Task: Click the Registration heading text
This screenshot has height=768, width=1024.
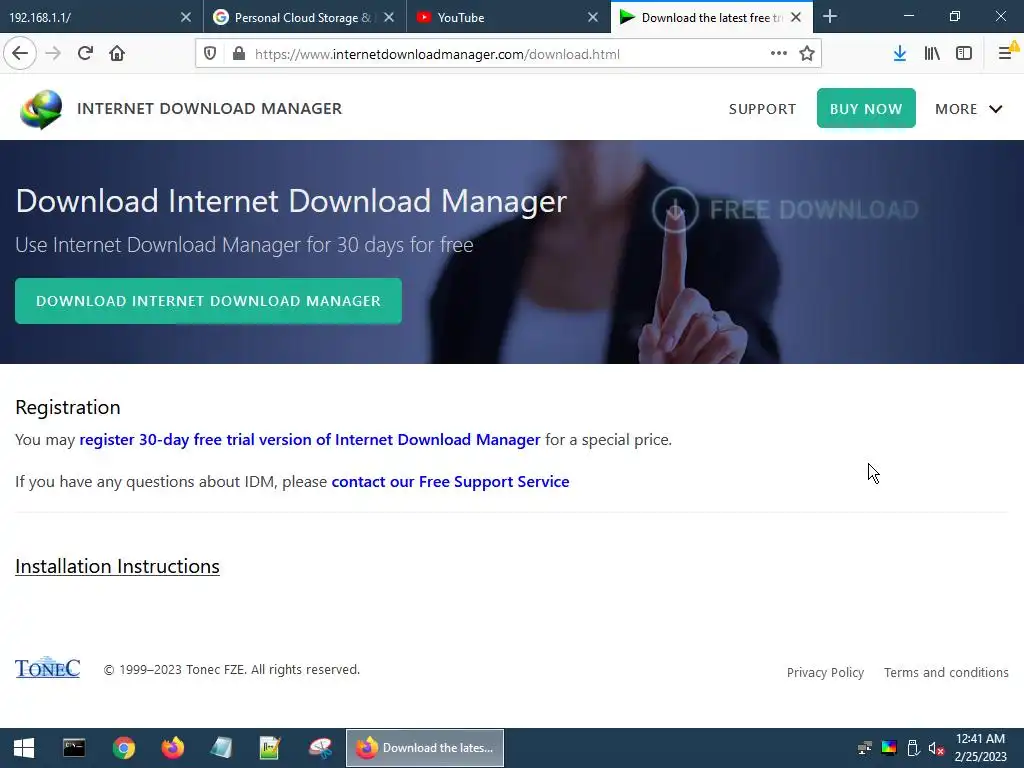Action: [68, 408]
